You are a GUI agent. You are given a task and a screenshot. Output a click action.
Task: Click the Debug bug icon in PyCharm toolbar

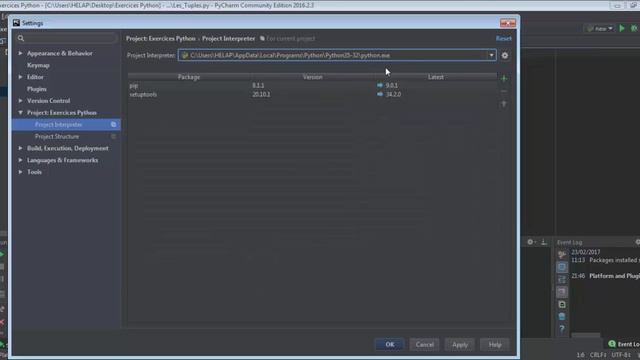click(634, 28)
